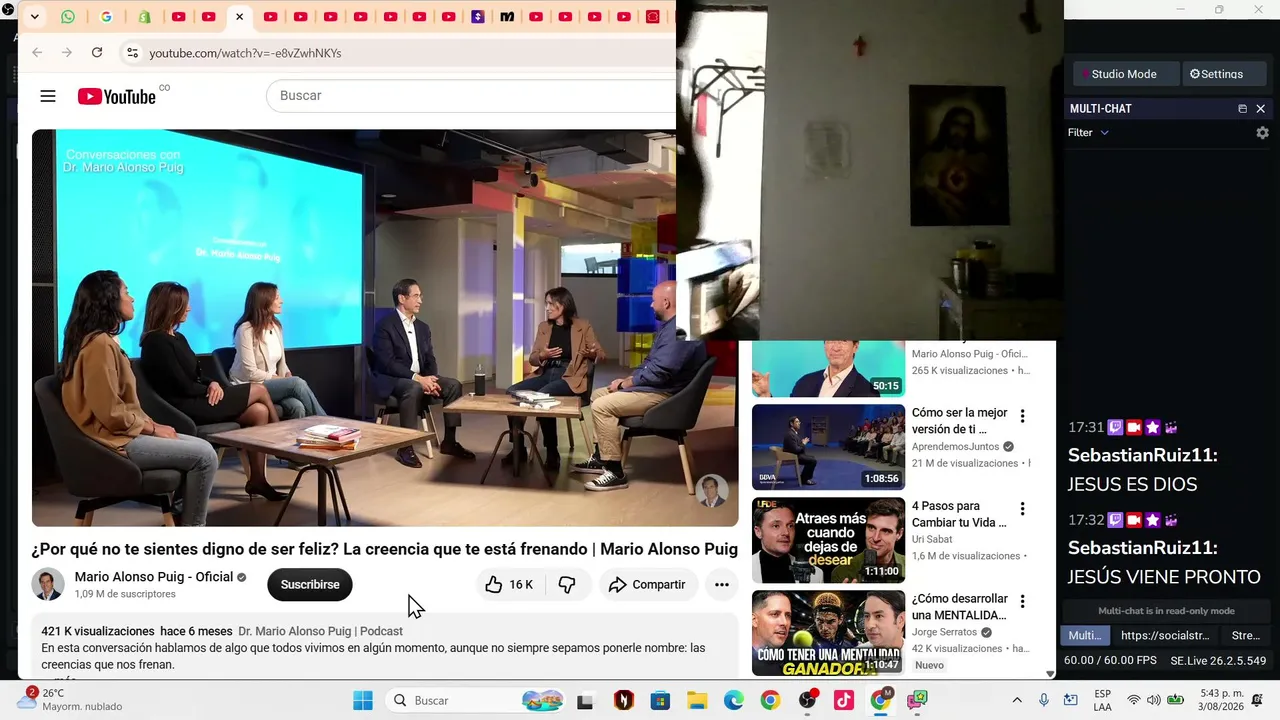Focus the YouTube Buscar search box
The width and height of the screenshot is (1280, 720).
tap(471, 96)
